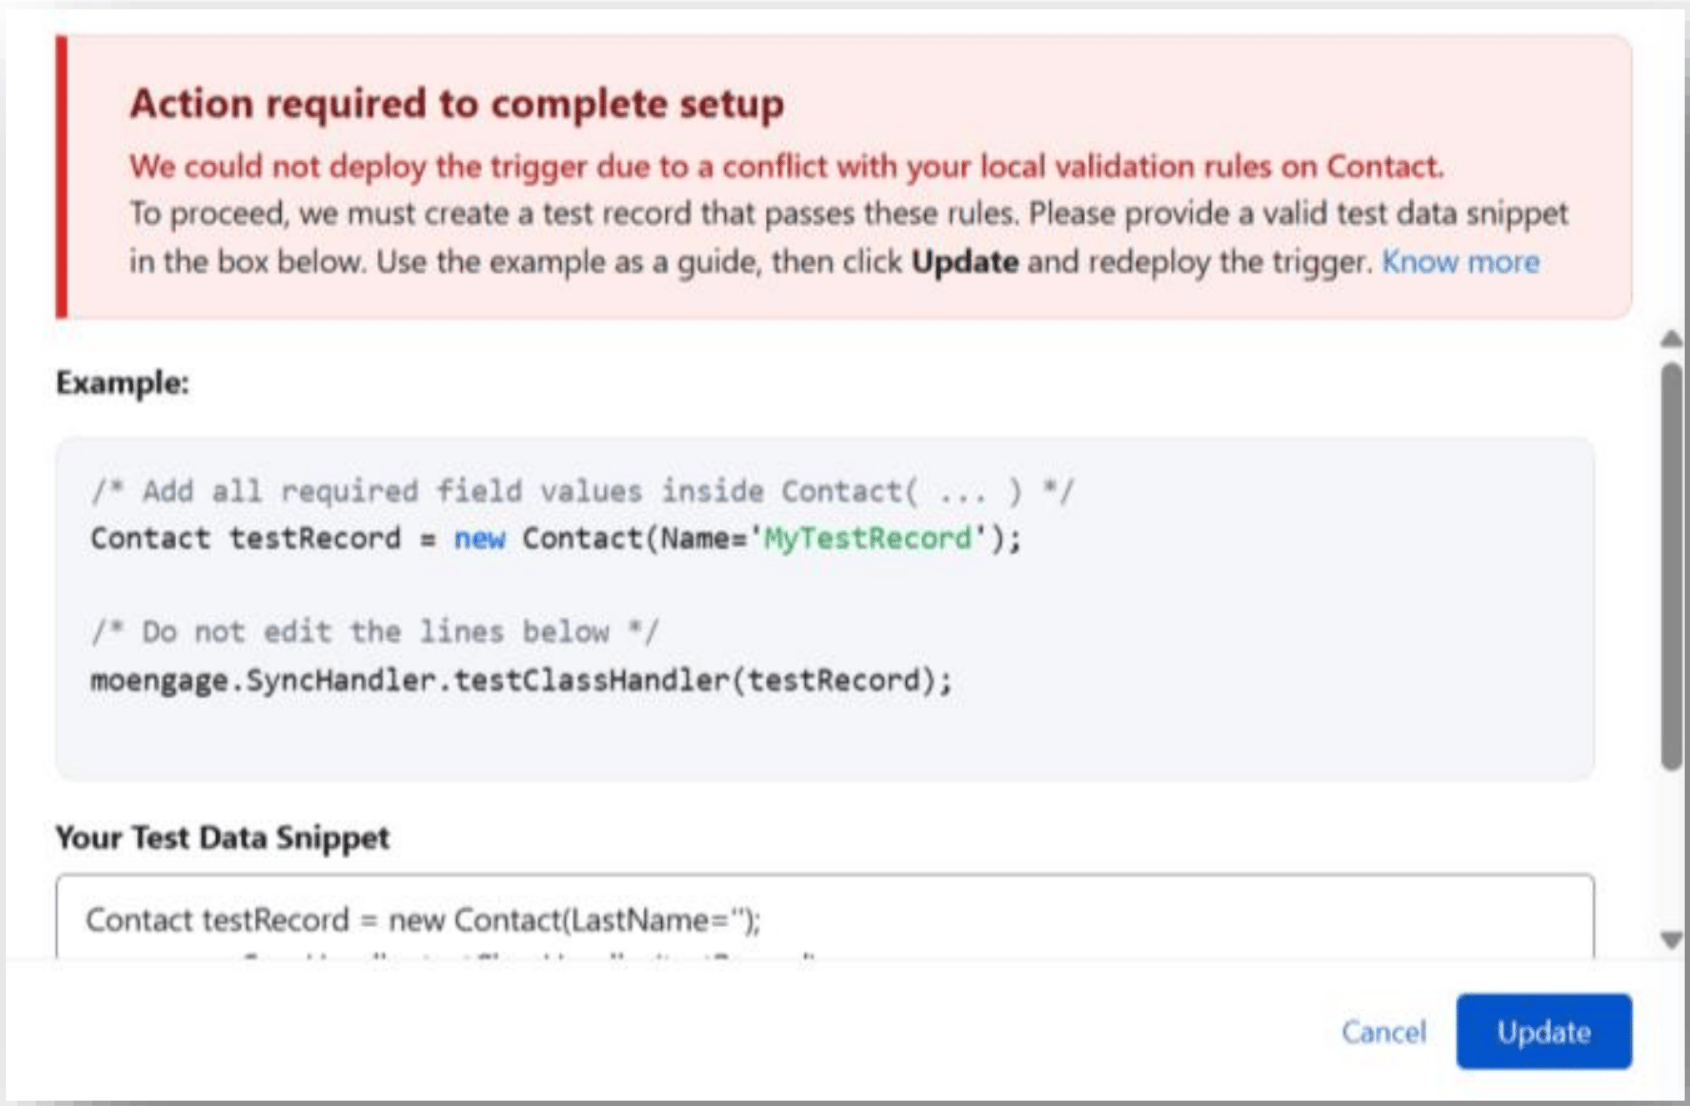Click the bold 'Update' word in instructions
Image resolution: width=1690 pixels, height=1106 pixels.
(965, 262)
